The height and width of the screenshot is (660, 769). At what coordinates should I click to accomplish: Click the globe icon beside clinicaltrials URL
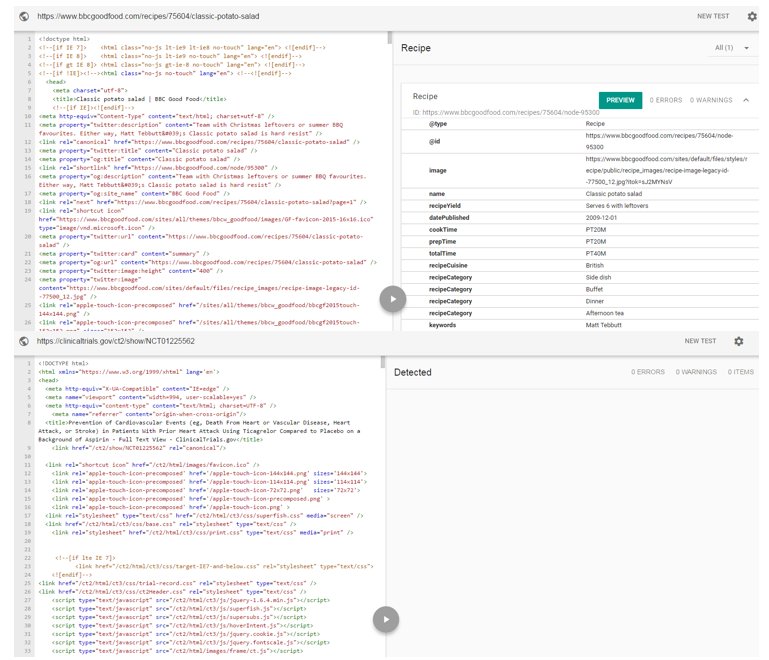click(x=24, y=341)
